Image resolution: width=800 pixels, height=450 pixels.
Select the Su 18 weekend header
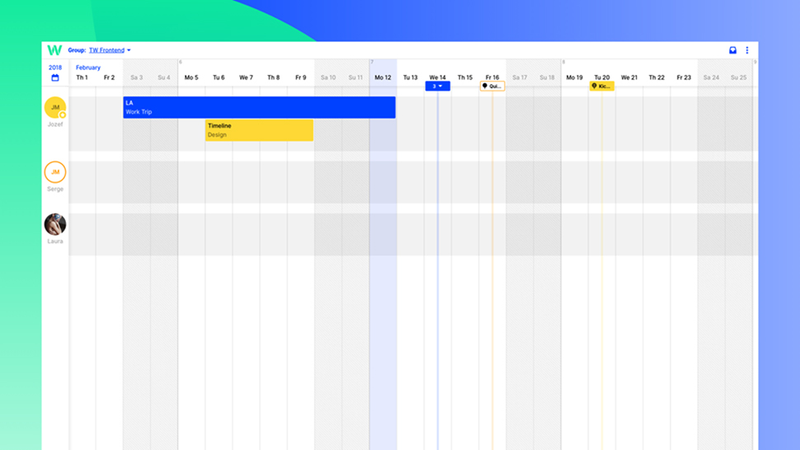pyautogui.click(x=547, y=78)
